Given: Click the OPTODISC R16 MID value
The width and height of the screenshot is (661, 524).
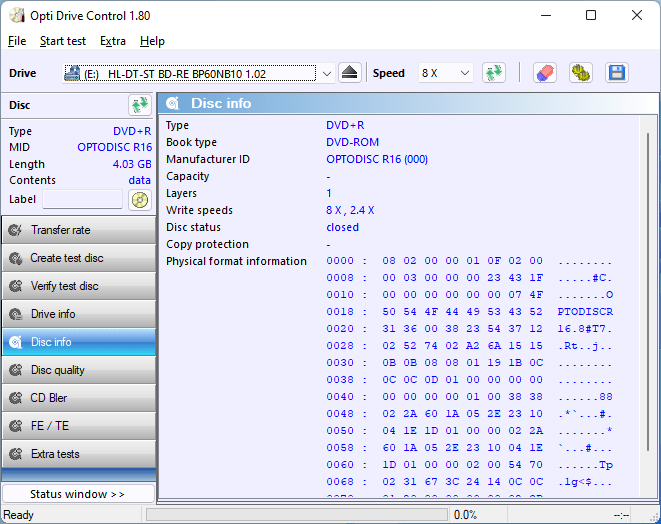Looking at the screenshot, I should click(115, 147).
